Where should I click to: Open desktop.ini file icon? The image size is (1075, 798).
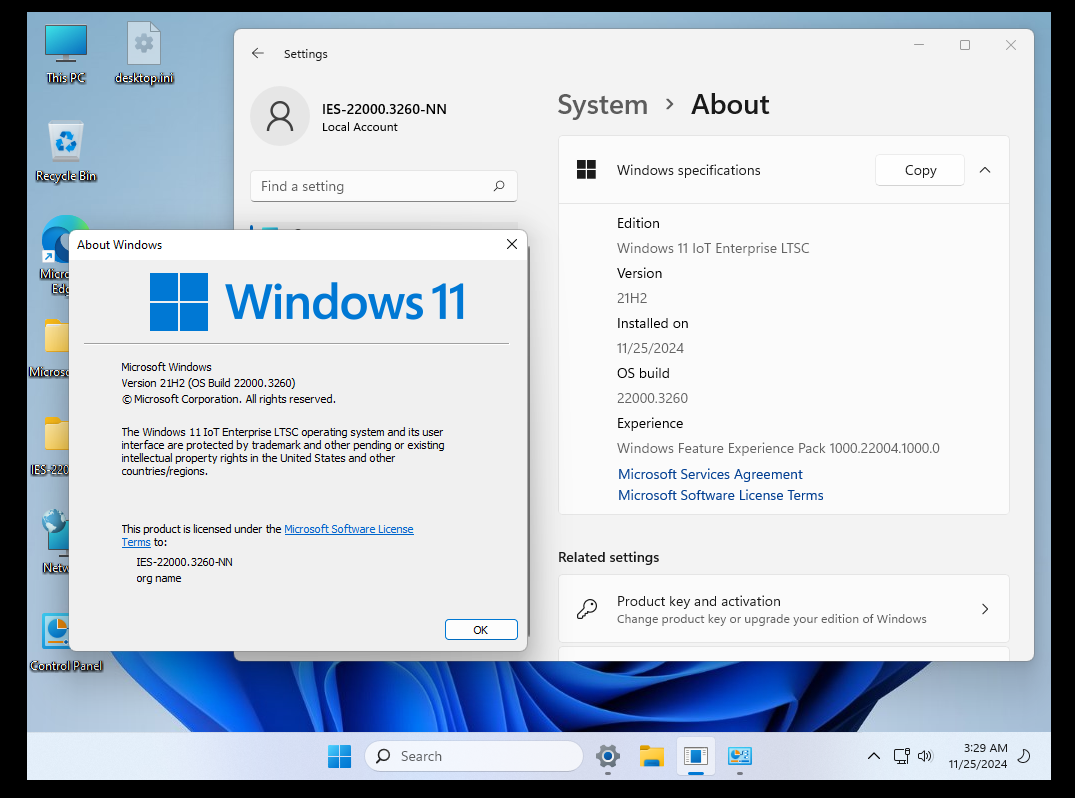click(144, 53)
